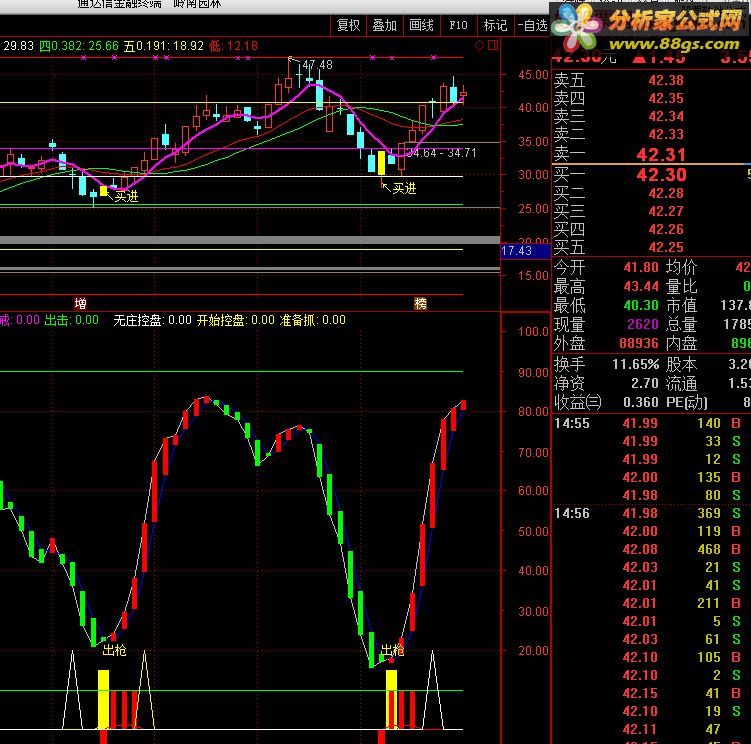This screenshot has height=744, width=751.
Task: Select the 画线 drawing tool button
Action: point(421,25)
